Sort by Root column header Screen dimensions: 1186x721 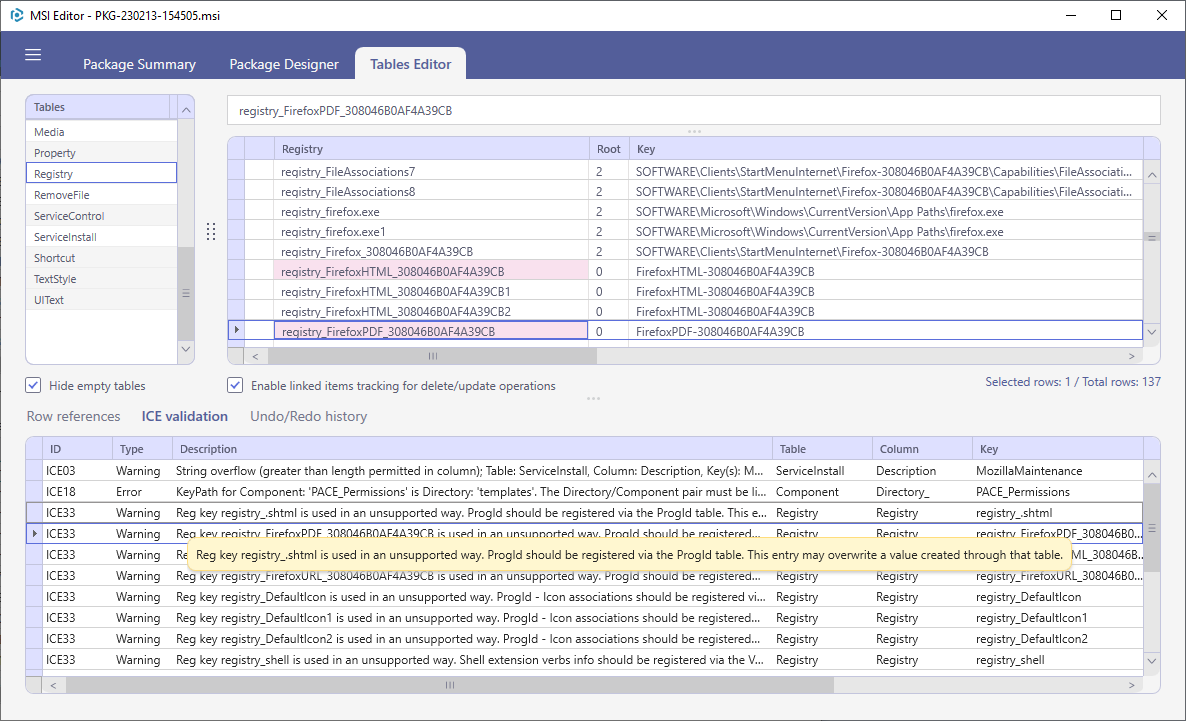[x=608, y=149]
